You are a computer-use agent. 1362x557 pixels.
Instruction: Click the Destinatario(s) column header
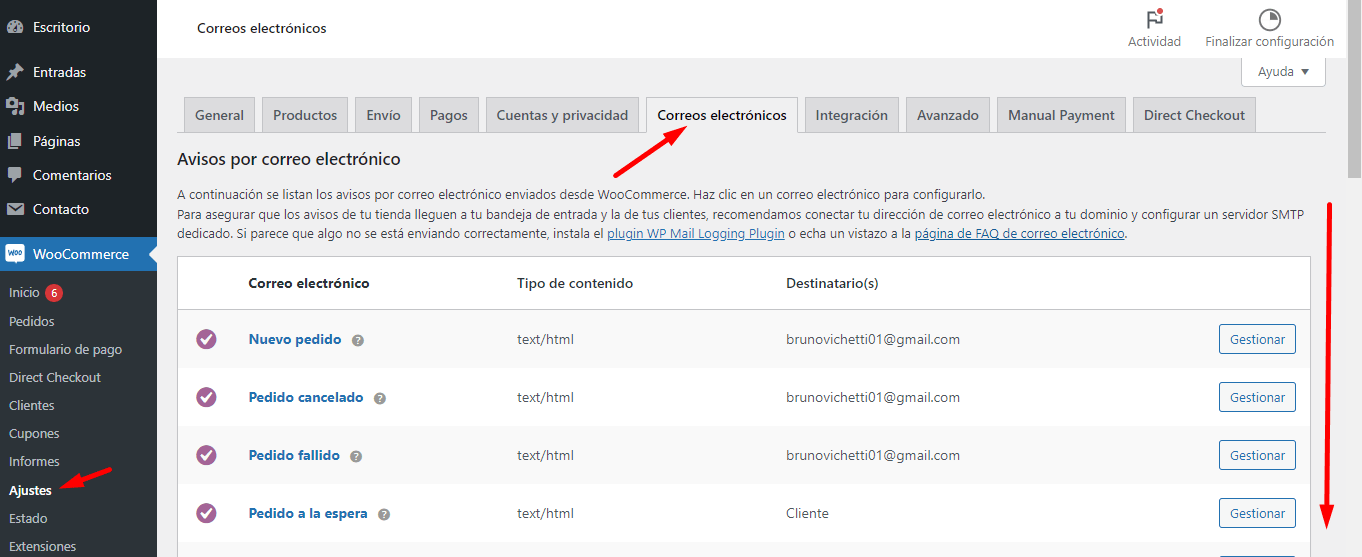[x=832, y=283]
